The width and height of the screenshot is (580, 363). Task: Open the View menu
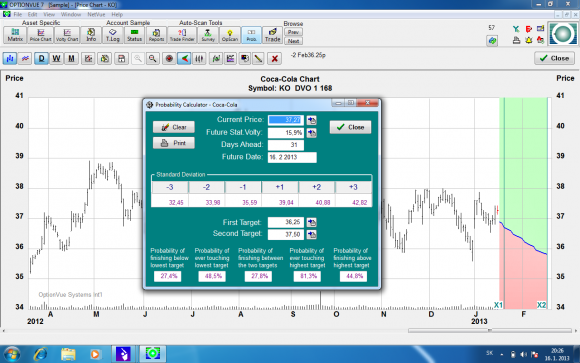tap(49, 14)
